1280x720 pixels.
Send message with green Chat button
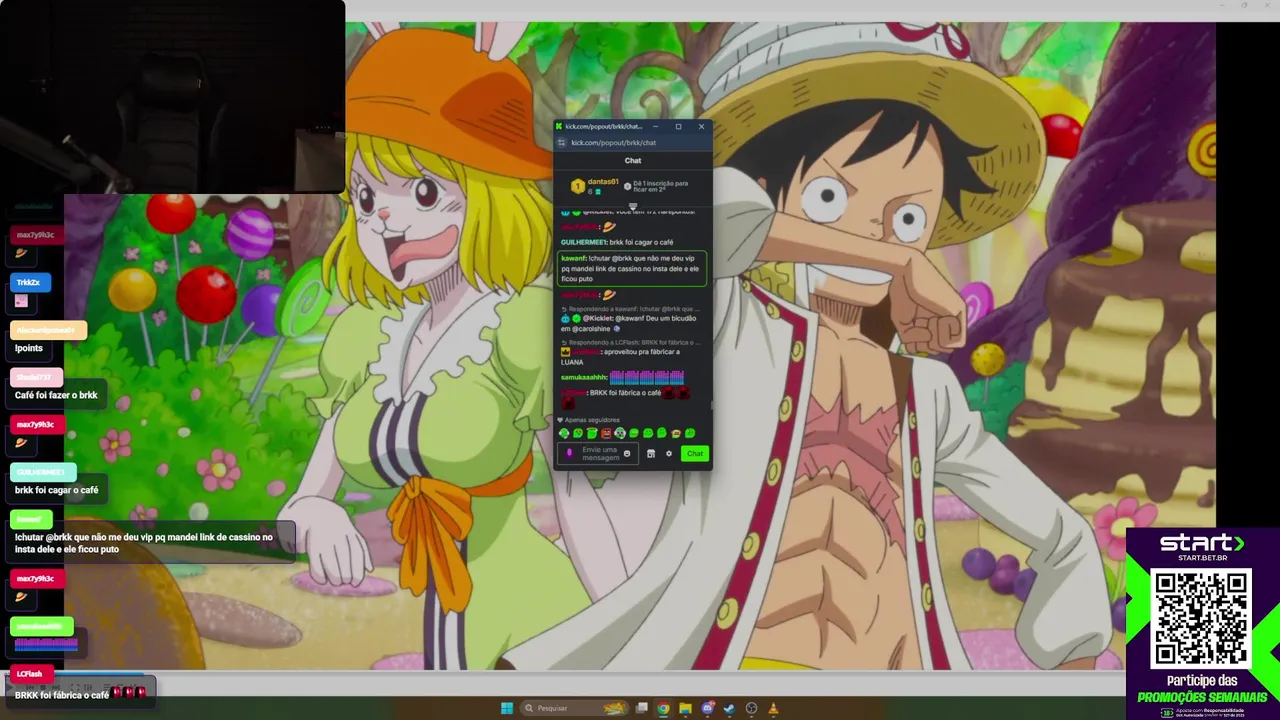[695, 454]
